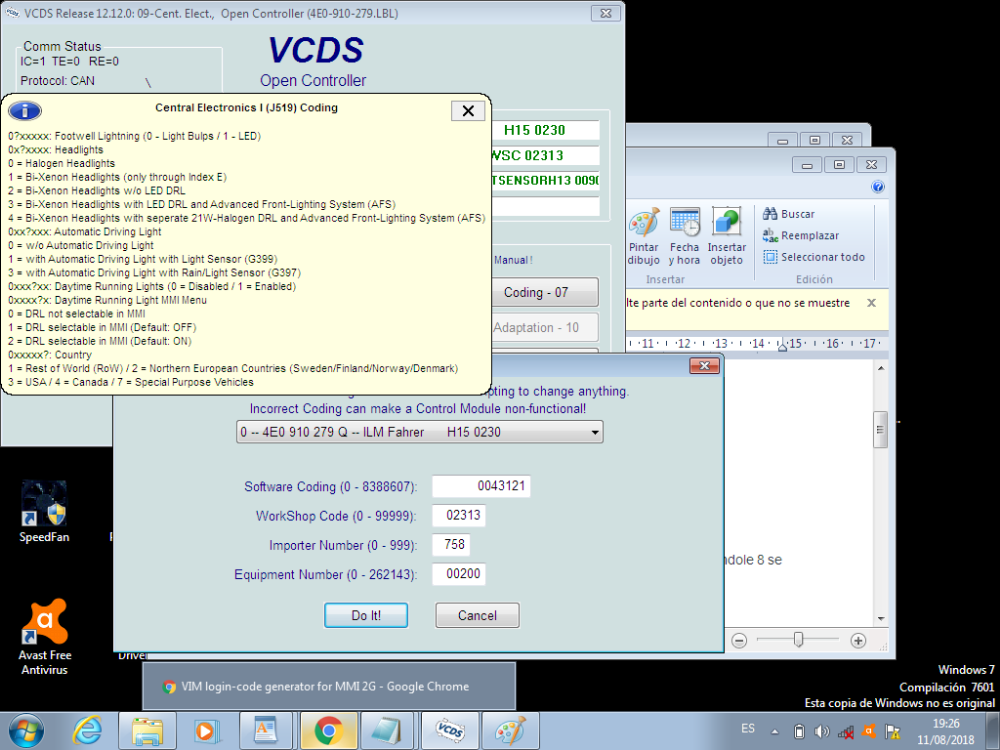Screen dimensions: 1000x750
Task: Click the Insertar objeto icon
Action: point(727,236)
